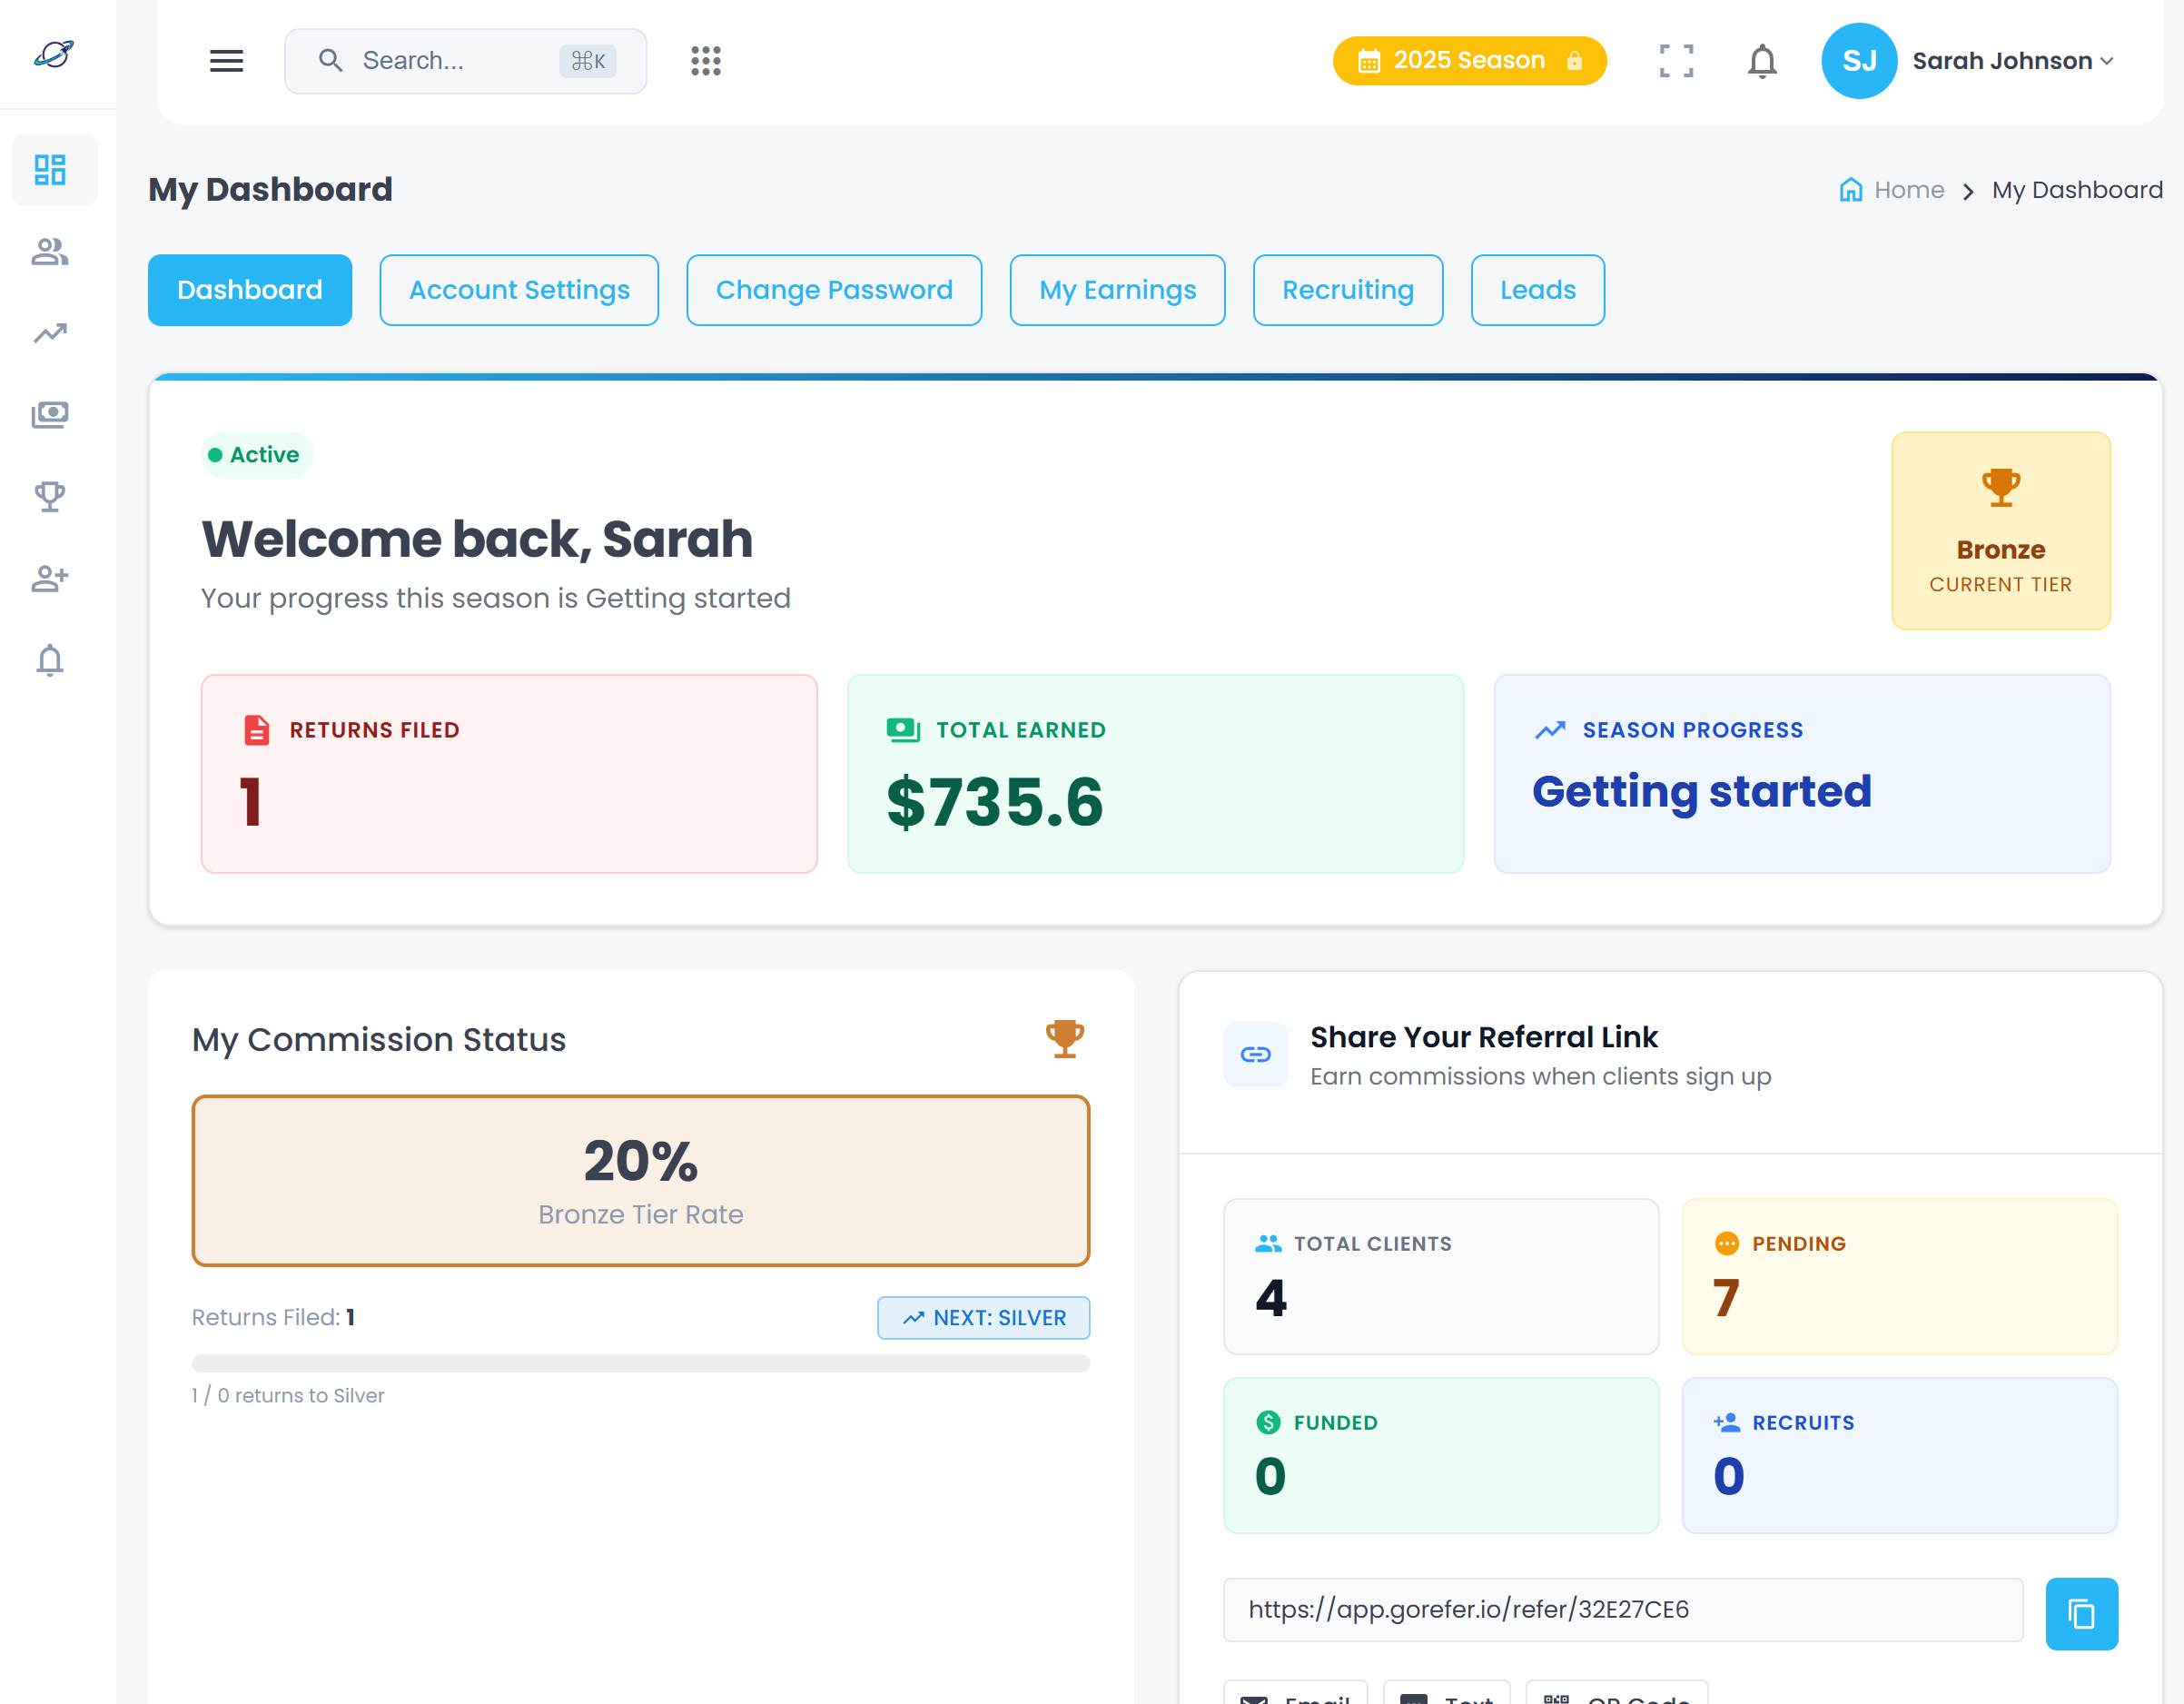Open the sidebar clients people icon
Screen dimensions: 2184x1704
[x=50, y=252]
